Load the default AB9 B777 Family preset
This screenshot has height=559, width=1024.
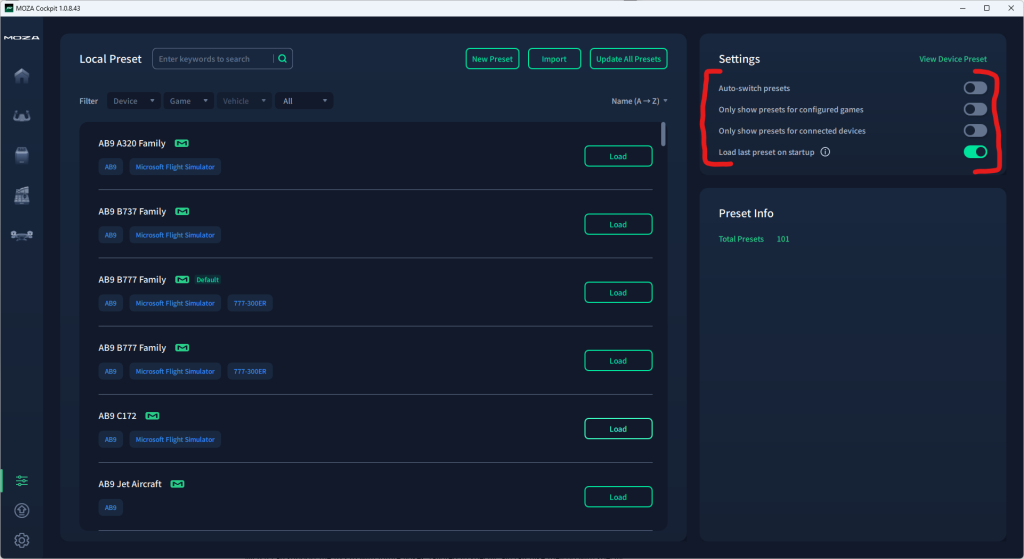click(618, 293)
